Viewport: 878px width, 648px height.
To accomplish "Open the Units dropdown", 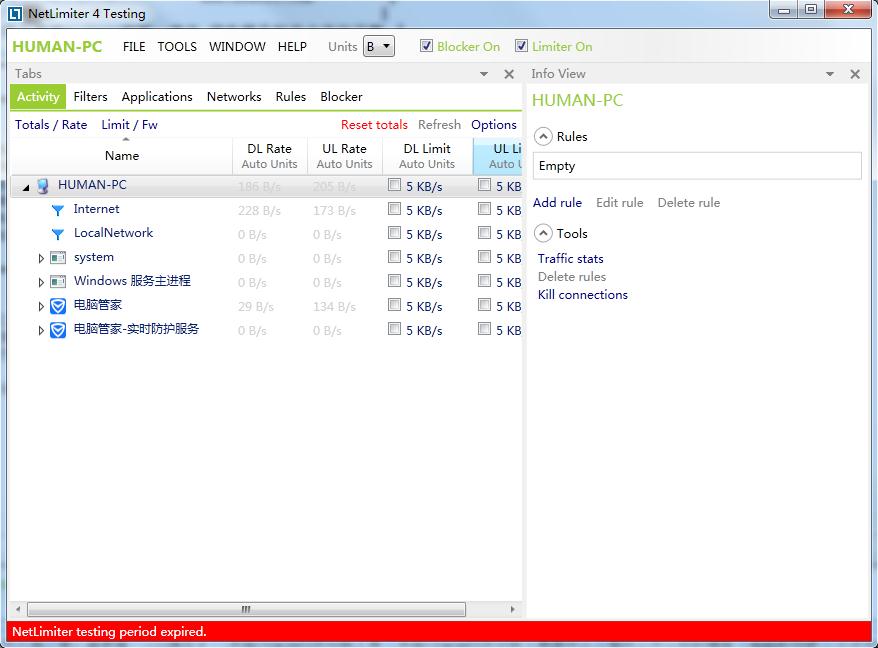I will point(379,46).
